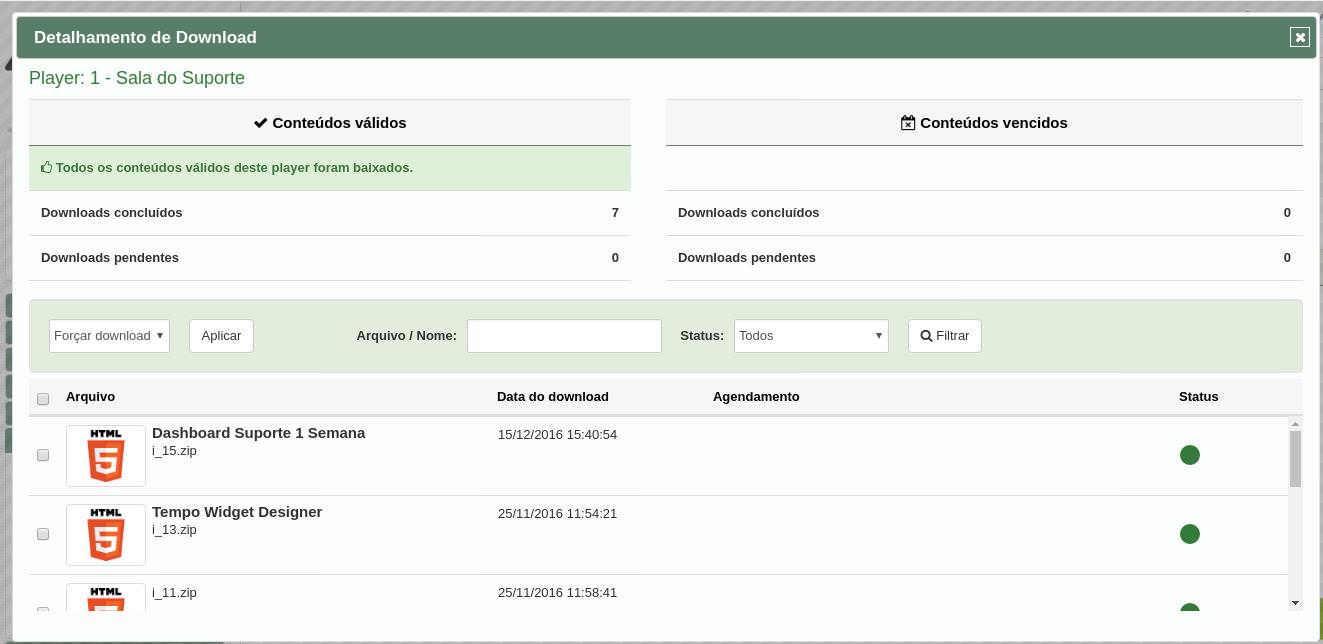Click Downloads concluídos under Conteúdos válidos

(x=112, y=213)
